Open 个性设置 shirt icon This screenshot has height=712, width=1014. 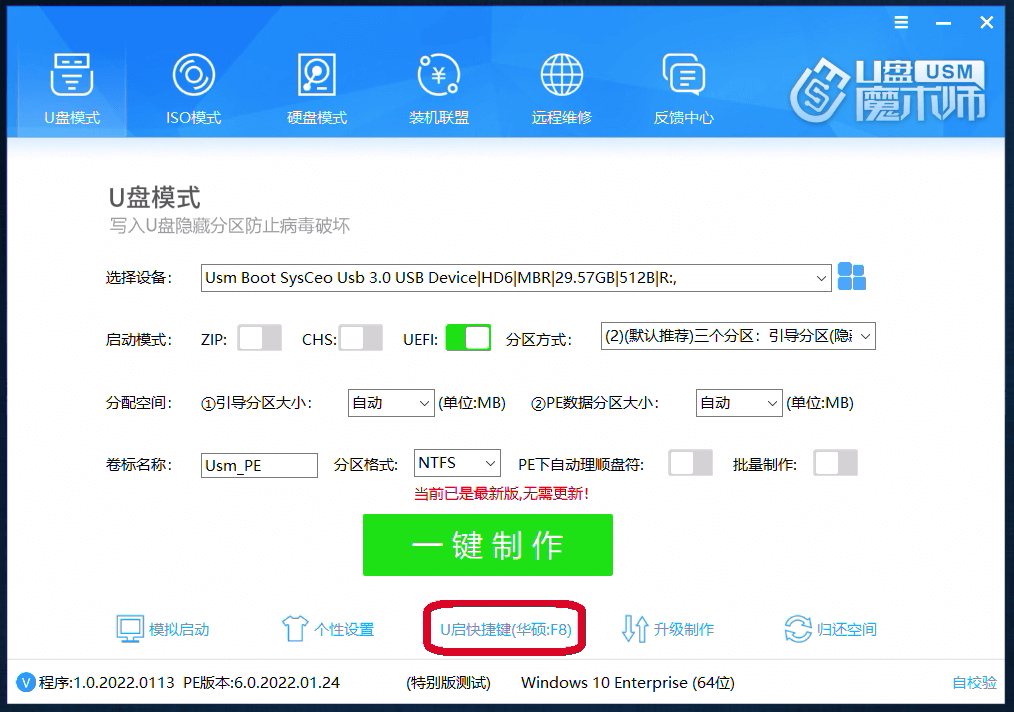pos(294,629)
